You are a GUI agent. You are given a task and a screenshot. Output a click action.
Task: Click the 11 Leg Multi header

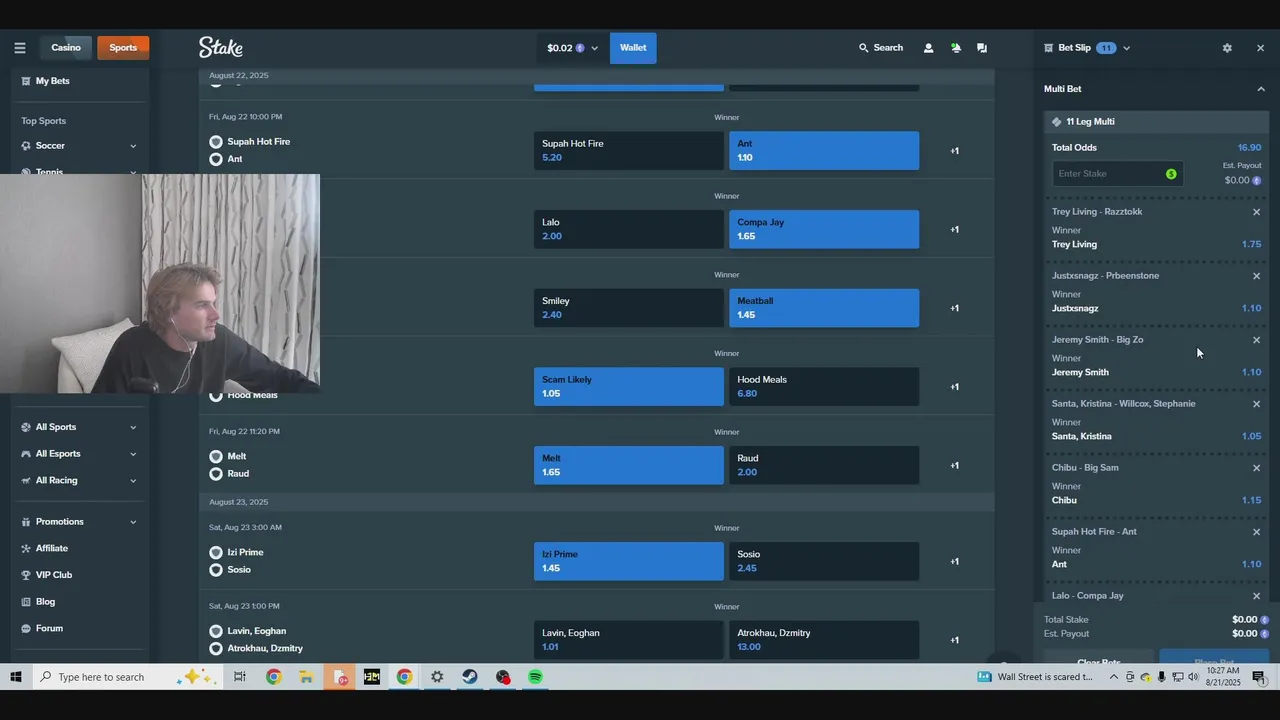[x=1156, y=122]
